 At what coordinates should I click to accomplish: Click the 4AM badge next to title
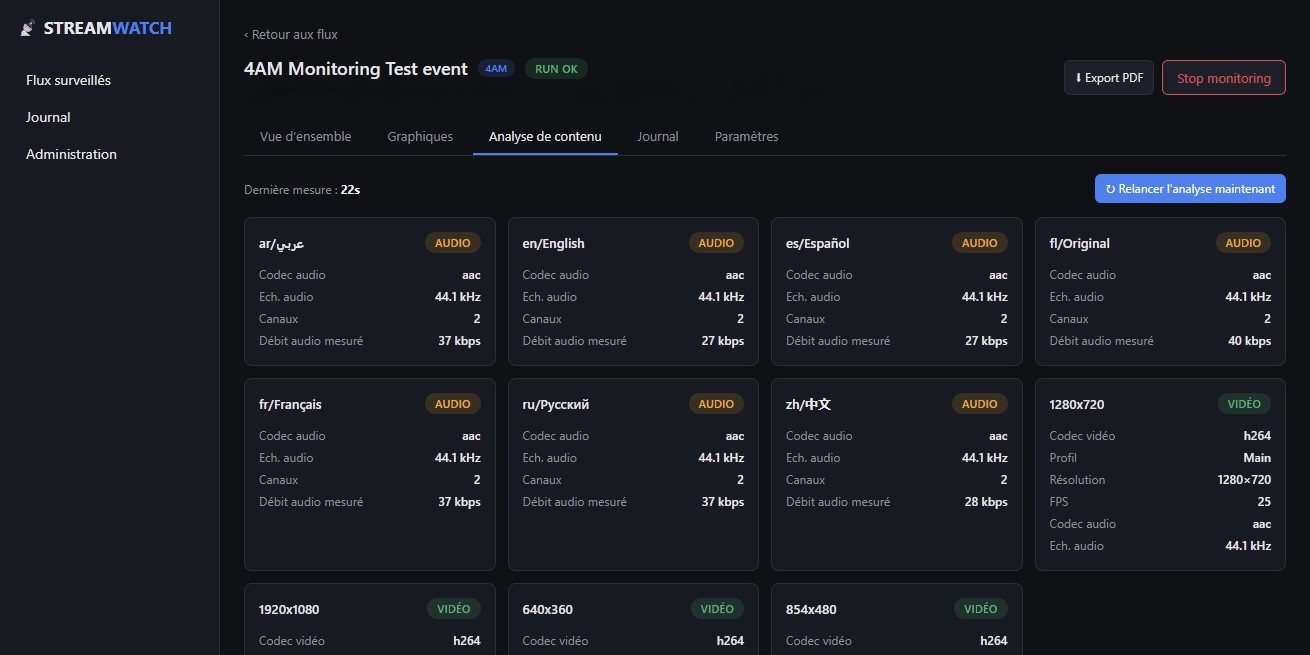point(497,69)
